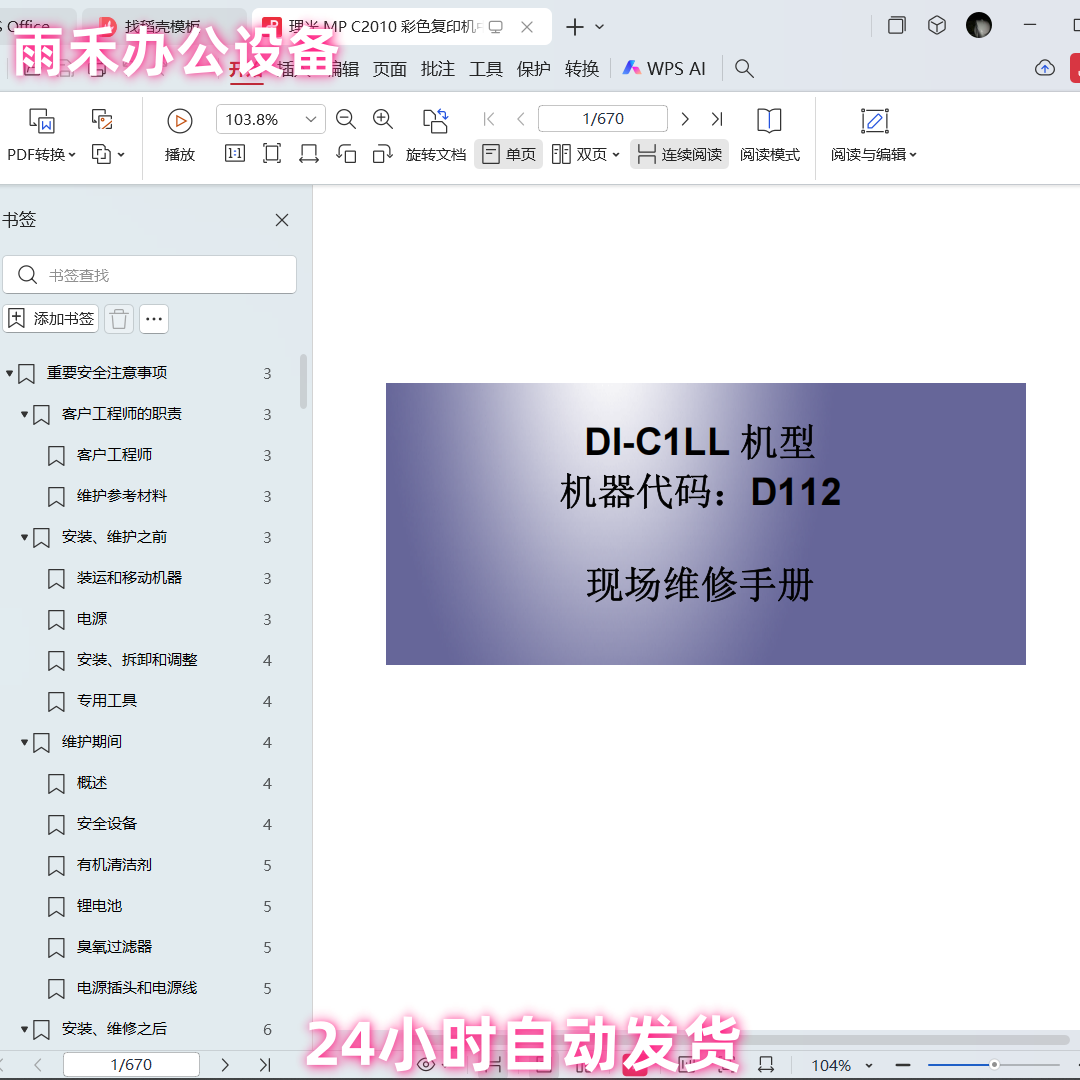Open the 转换 menu
This screenshot has width=1080, height=1080.
[581, 69]
